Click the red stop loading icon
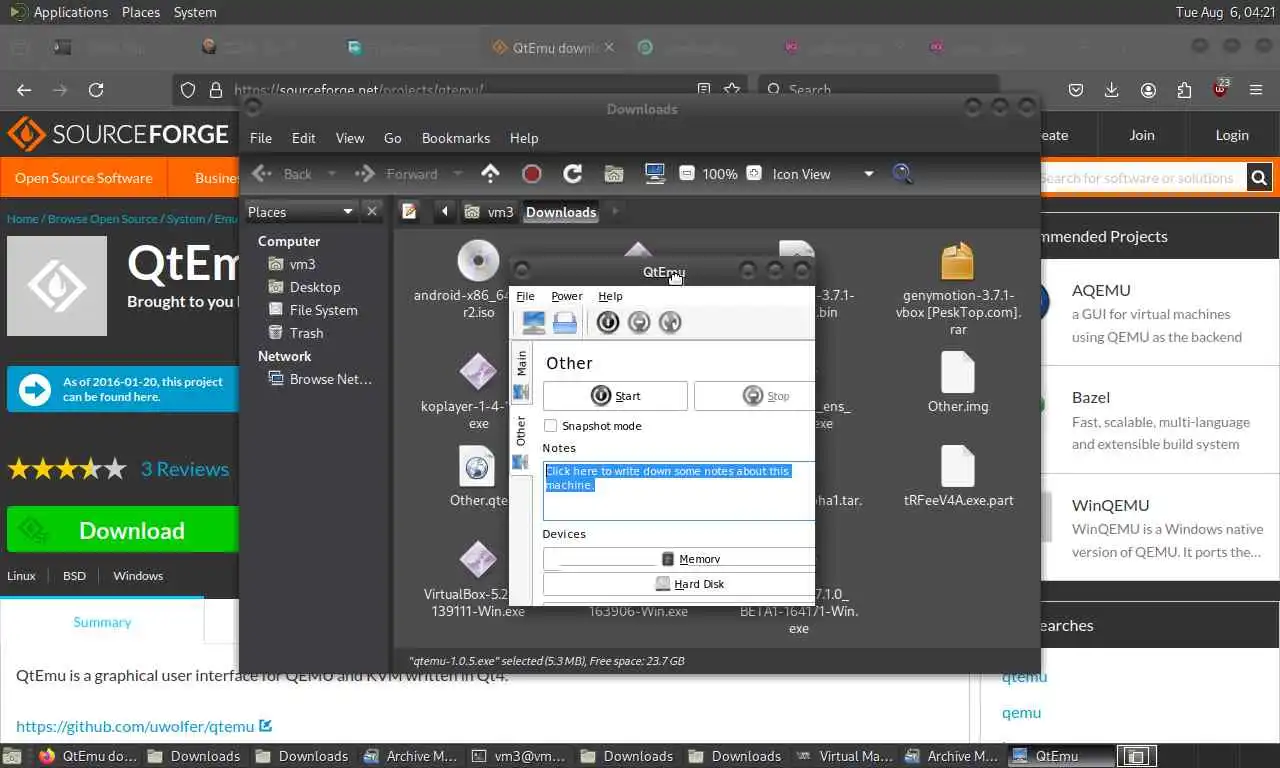Image resolution: width=1280 pixels, height=768 pixels. click(532, 174)
